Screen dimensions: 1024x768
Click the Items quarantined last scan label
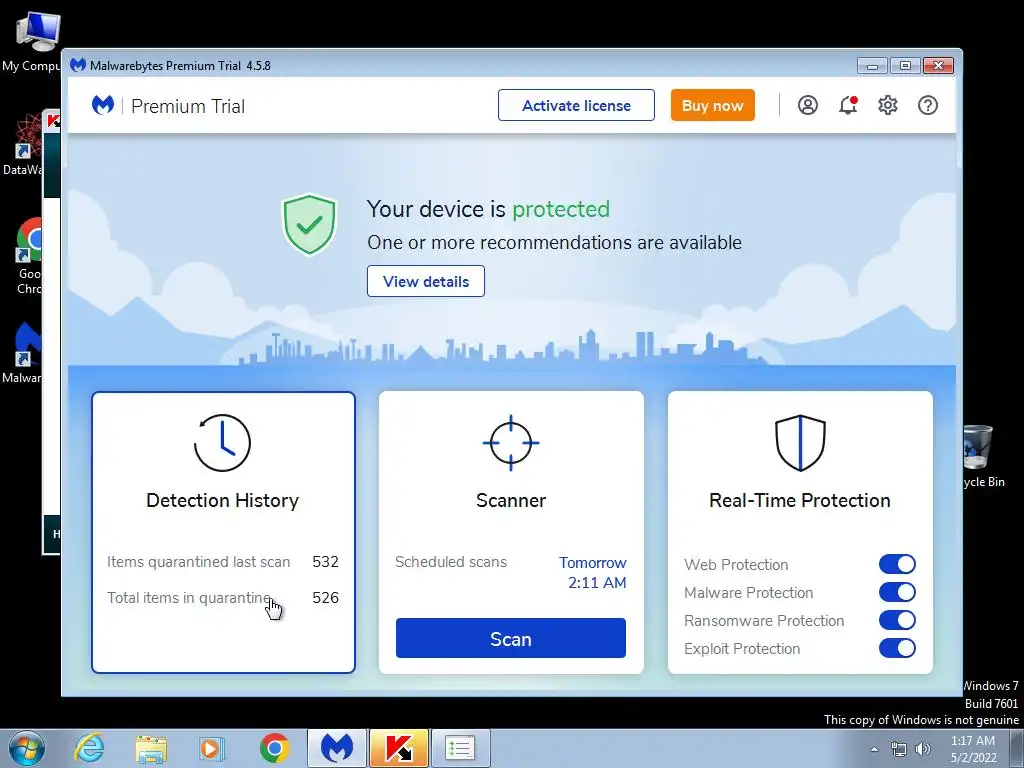(199, 562)
